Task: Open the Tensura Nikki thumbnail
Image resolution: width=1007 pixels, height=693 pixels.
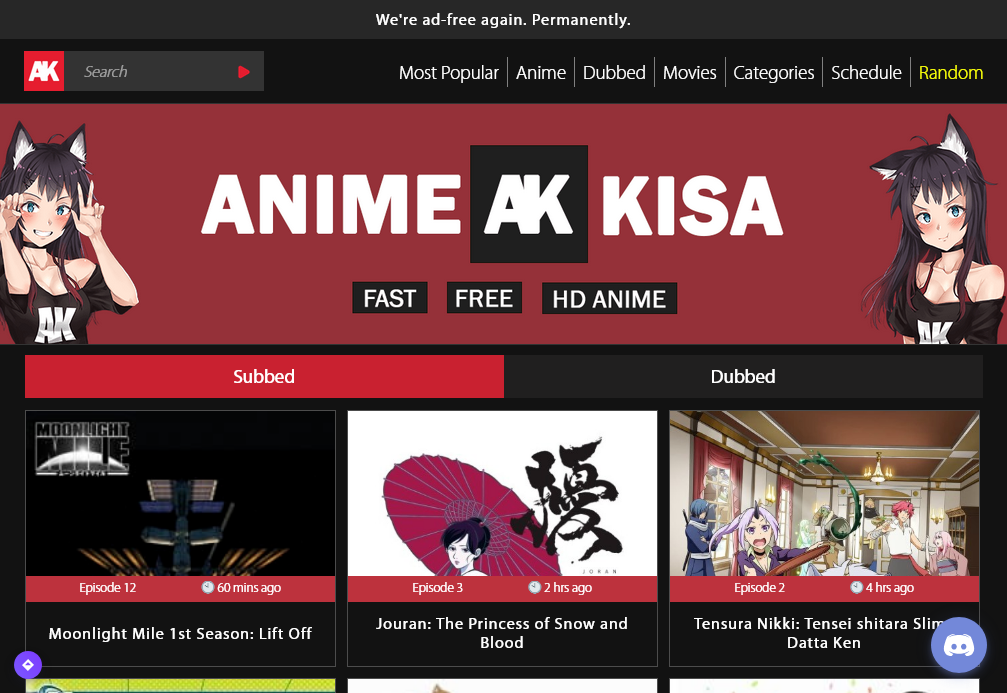Action: 825,493
